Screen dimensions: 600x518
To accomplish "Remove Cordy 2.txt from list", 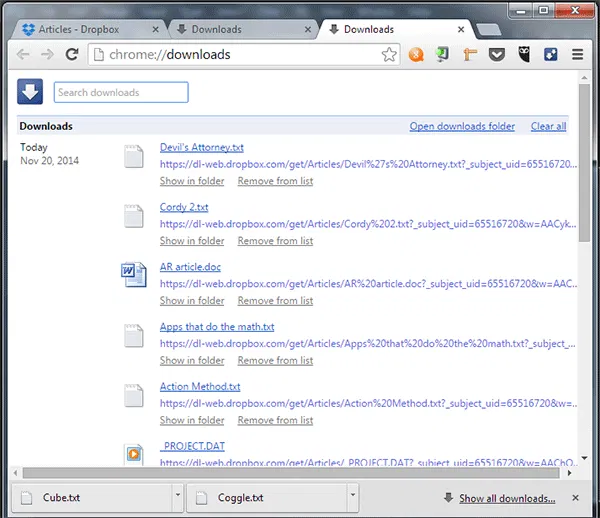I will click(x=275, y=241).
